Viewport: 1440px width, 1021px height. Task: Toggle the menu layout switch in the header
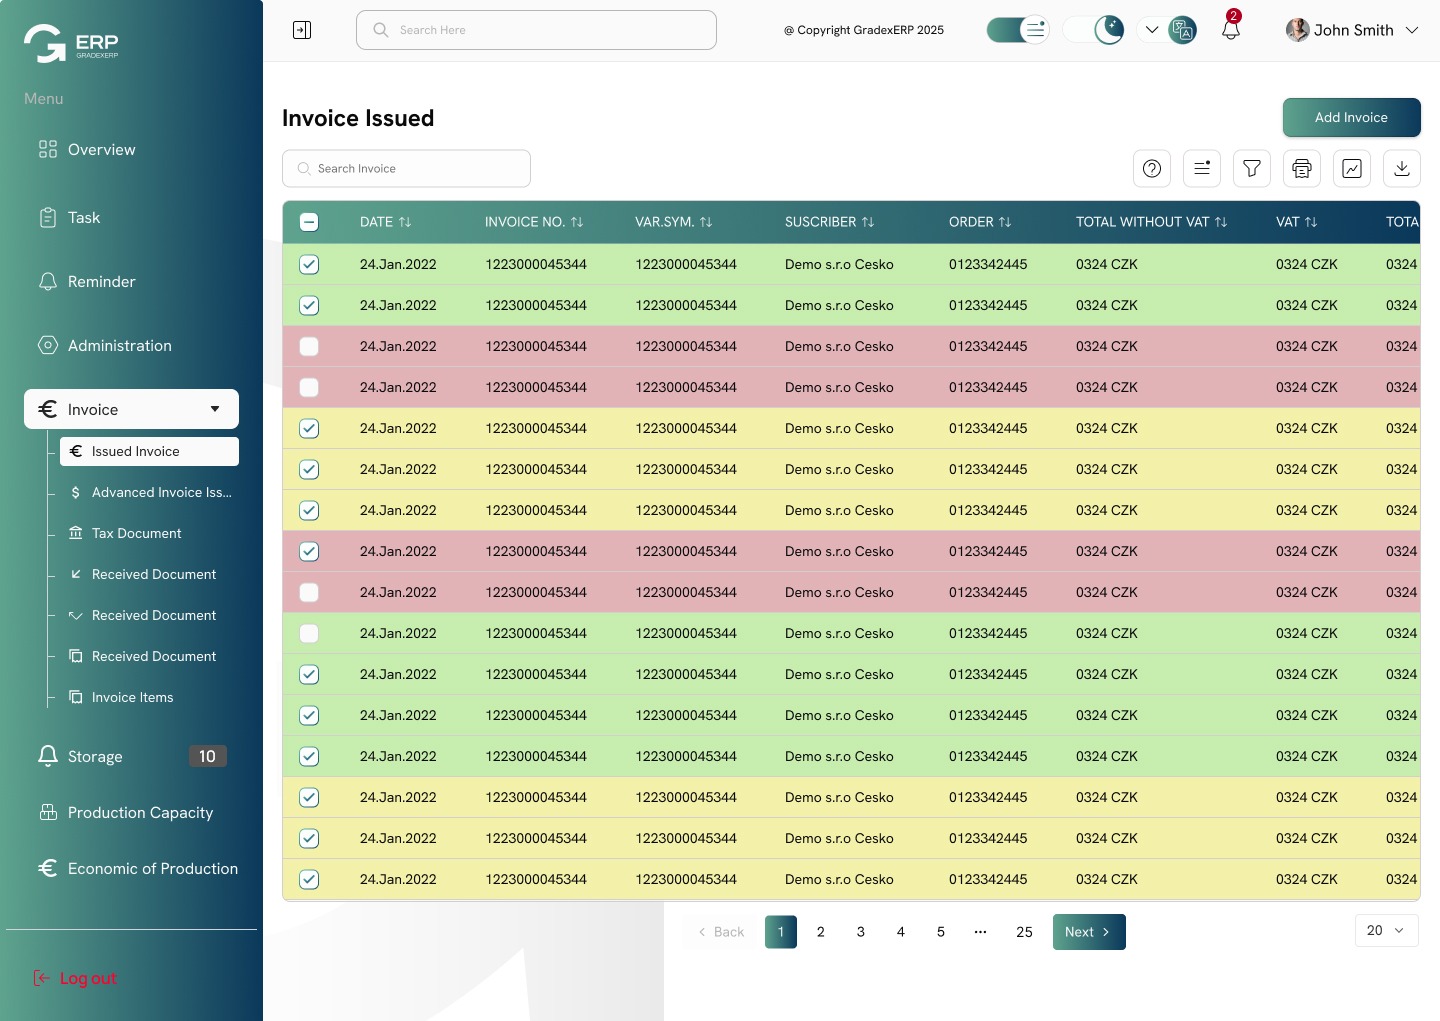1017,30
